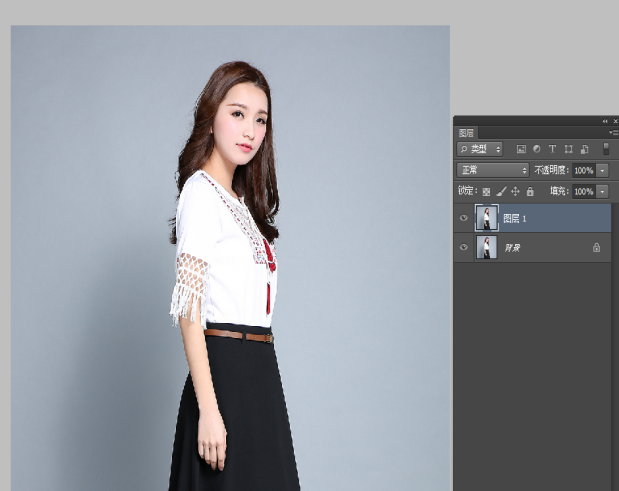This screenshot has height=491, width=619.
Task: Filter layers by pixel layer icon
Action: coord(521,149)
